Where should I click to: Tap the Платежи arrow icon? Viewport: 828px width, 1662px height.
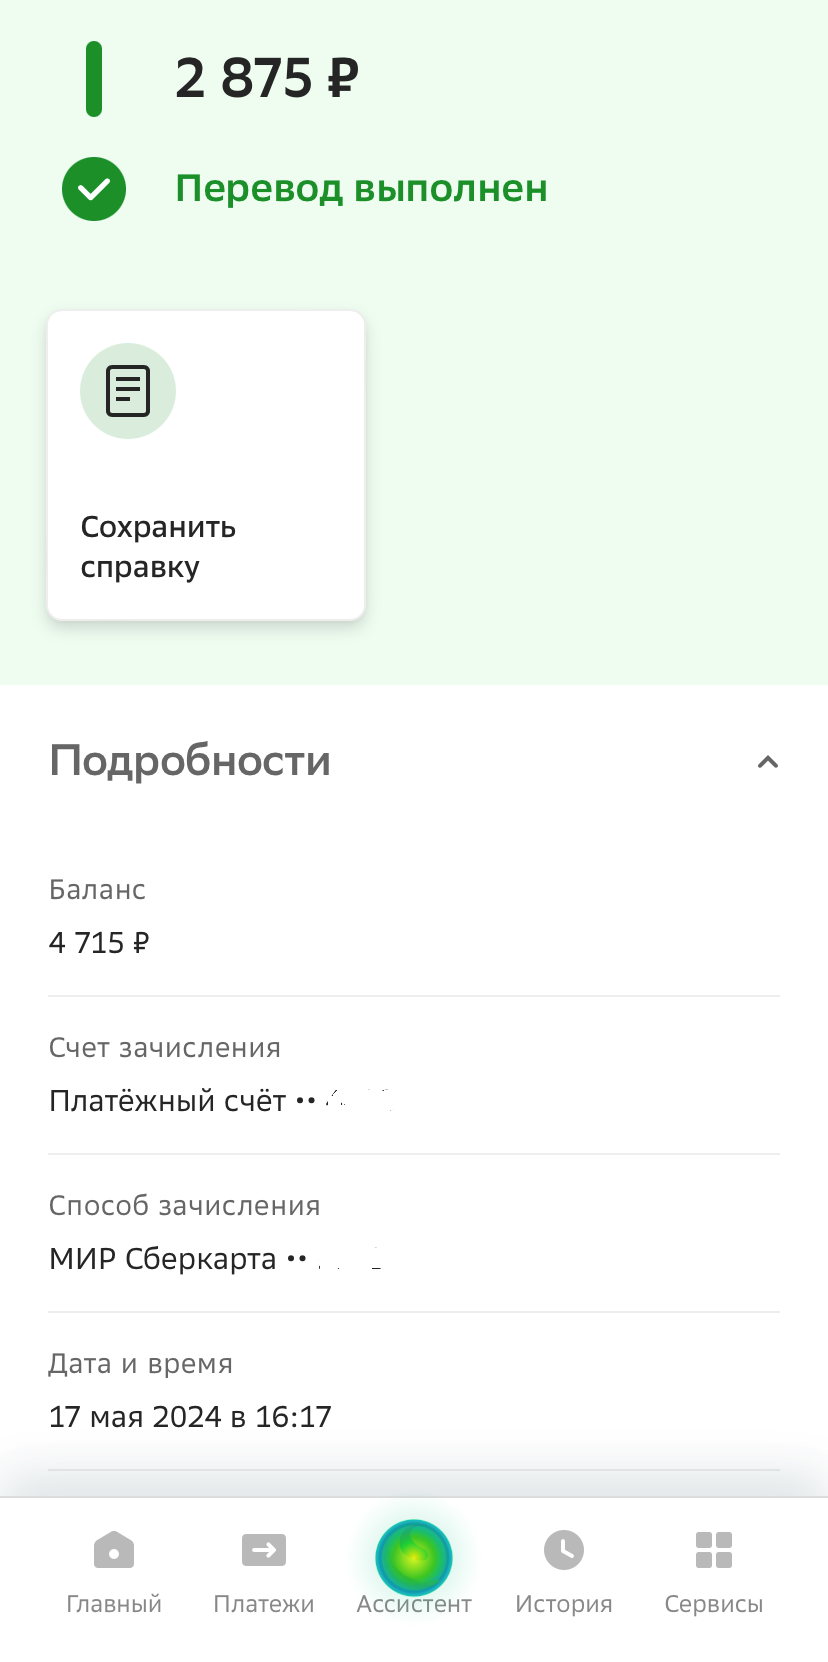point(264,1551)
